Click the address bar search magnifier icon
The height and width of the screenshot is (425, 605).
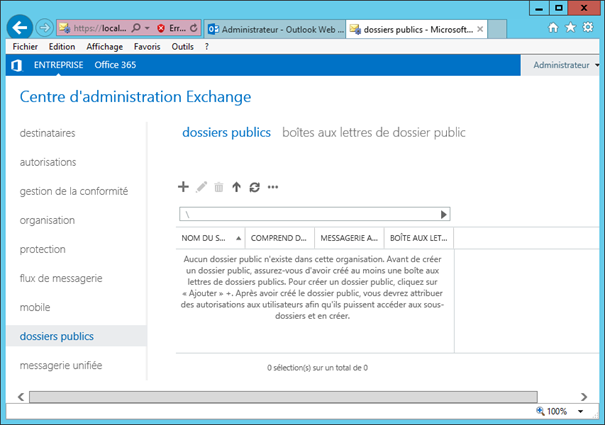(x=136, y=28)
